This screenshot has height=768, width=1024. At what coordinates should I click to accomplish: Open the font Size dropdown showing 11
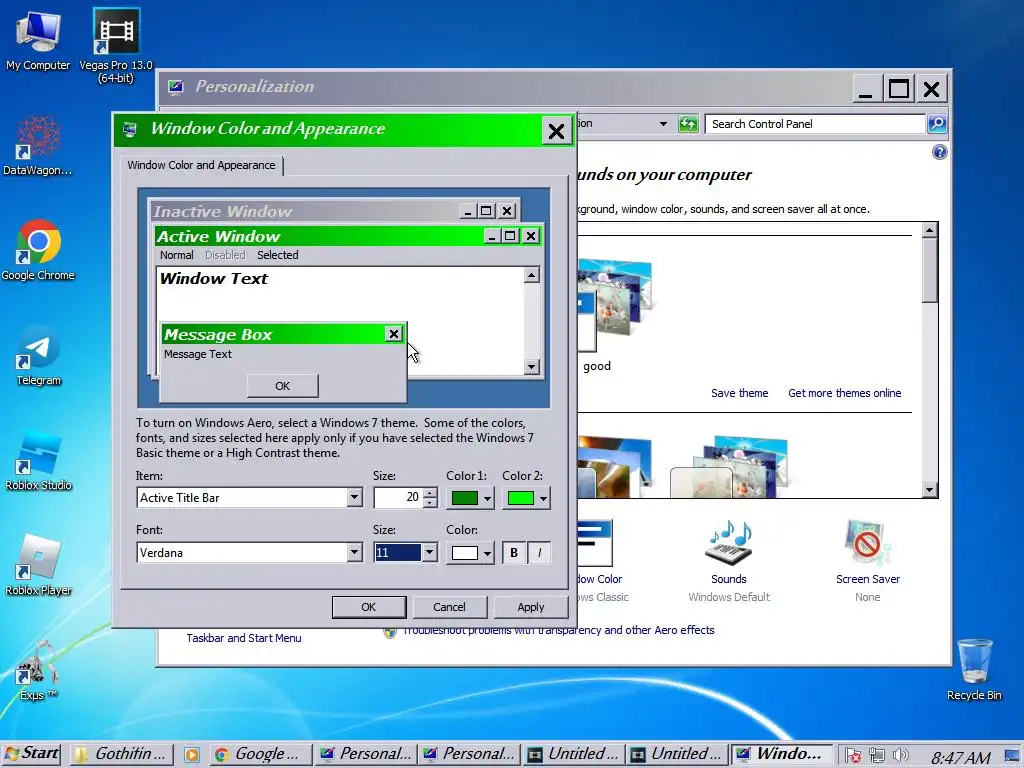(429, 552)
